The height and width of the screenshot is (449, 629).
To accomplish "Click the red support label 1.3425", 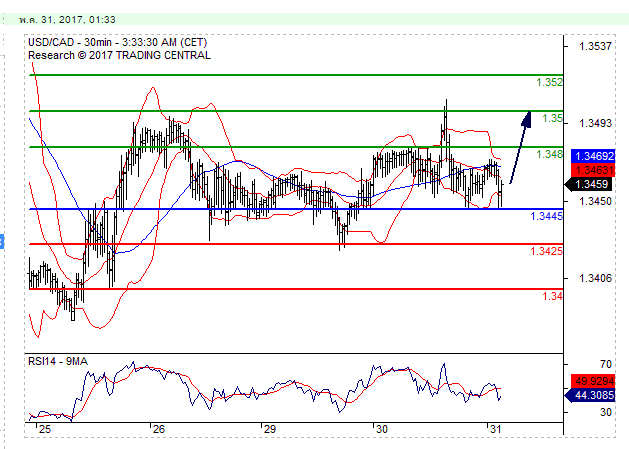I will [547, 251].
